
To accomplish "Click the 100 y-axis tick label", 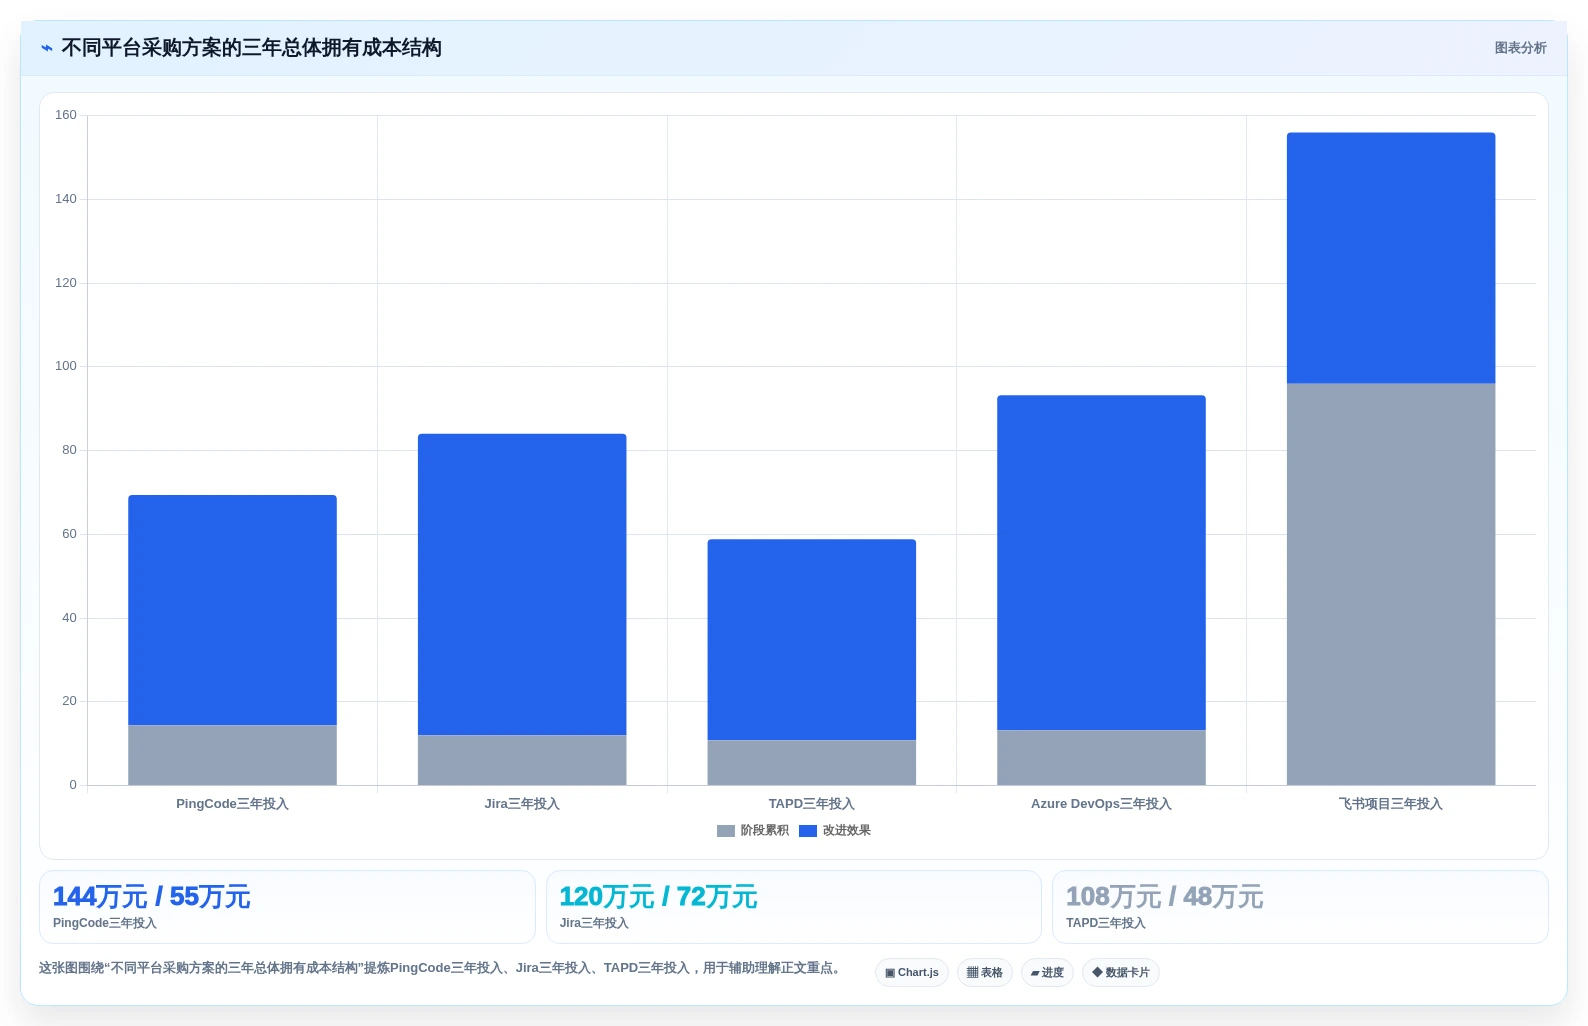I will tap(66, 366).
